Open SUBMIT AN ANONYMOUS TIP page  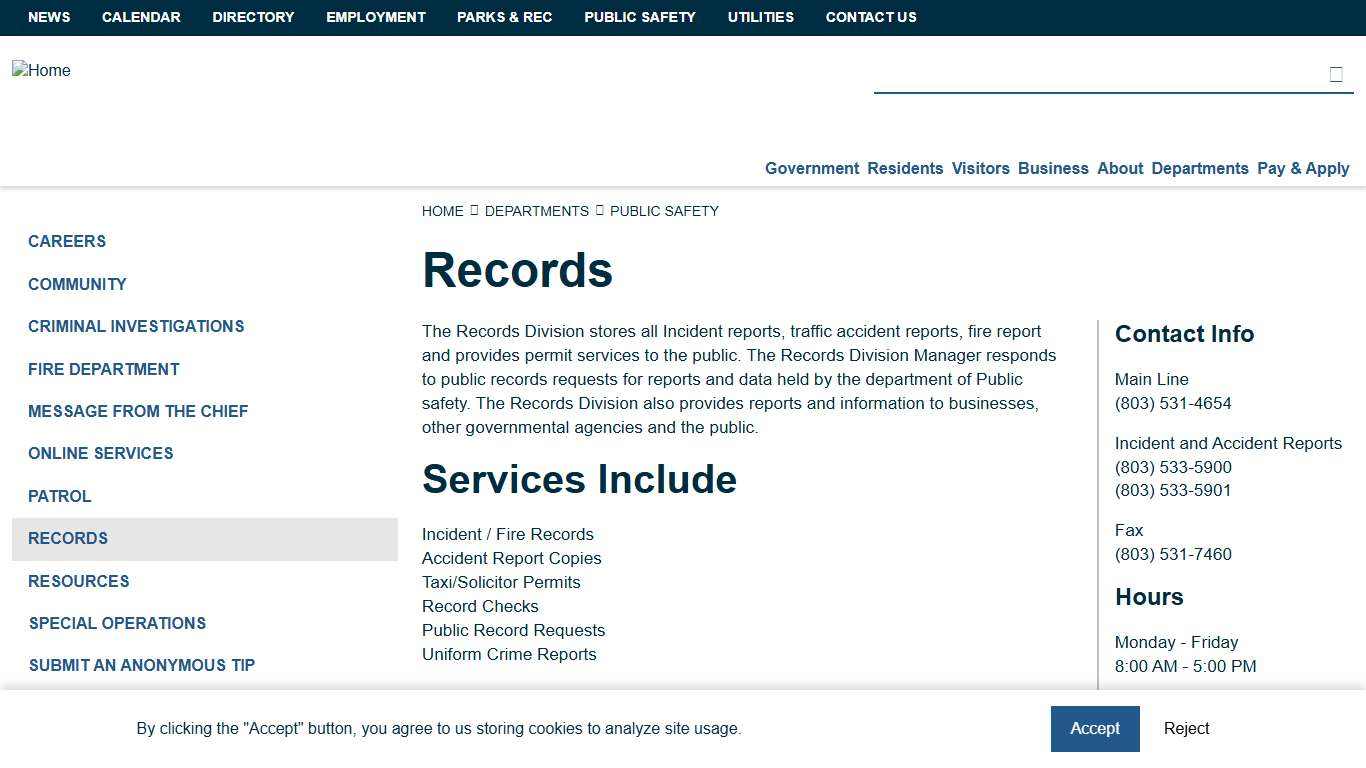141,665
